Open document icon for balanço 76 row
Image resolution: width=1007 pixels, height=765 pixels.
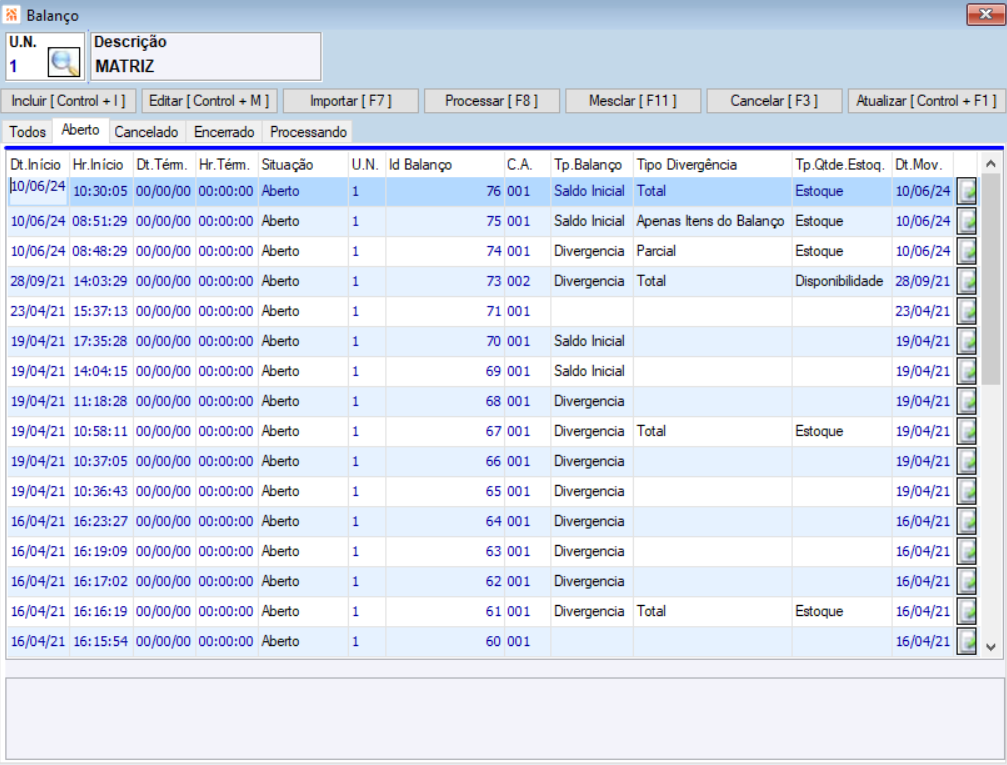966,192
